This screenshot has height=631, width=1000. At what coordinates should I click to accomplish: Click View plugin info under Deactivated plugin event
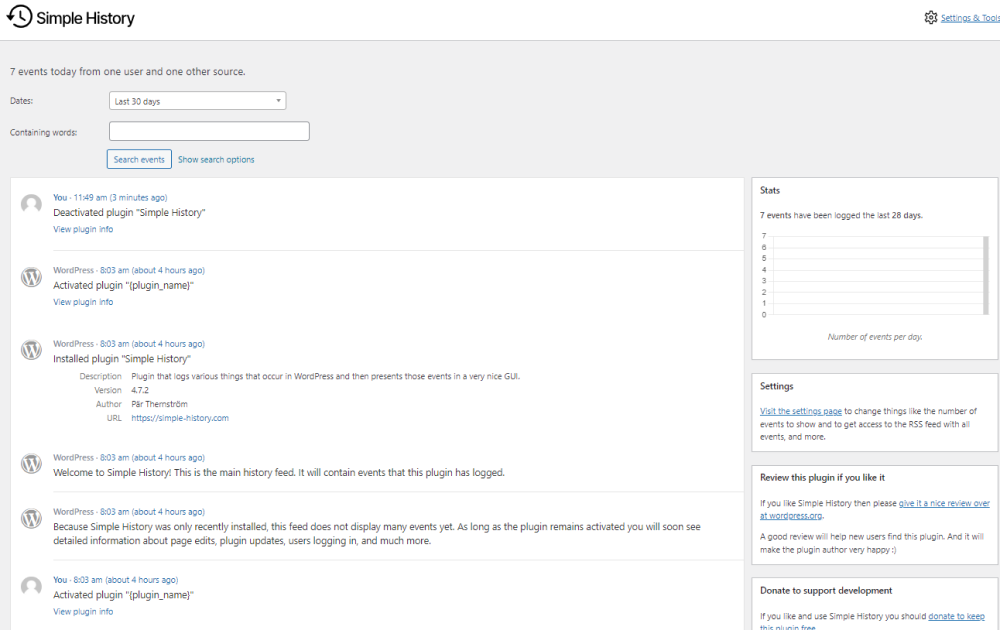click(83, 229)
